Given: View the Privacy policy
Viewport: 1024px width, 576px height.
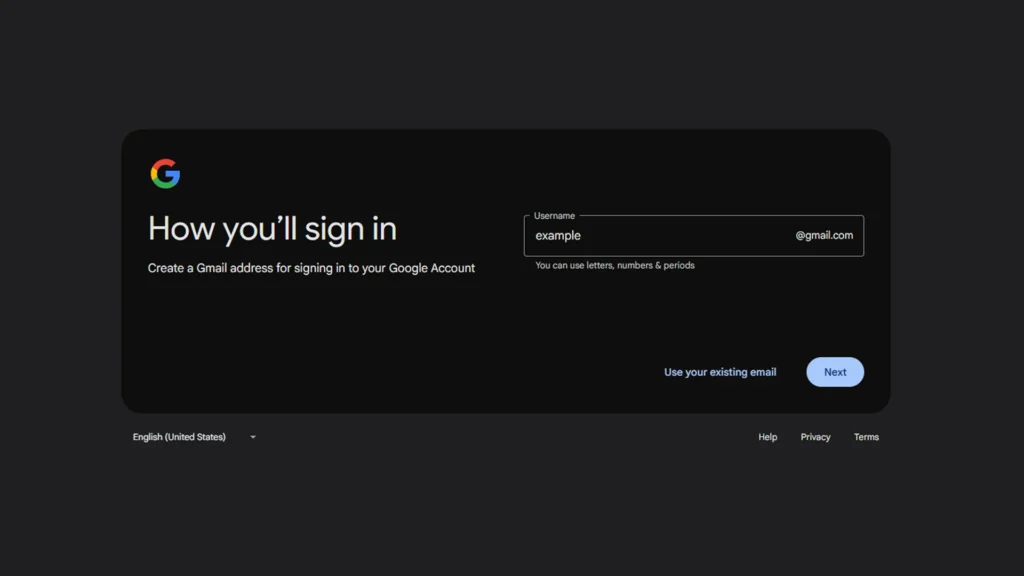Looking at the screenshot, I should (x=815, y=436).
